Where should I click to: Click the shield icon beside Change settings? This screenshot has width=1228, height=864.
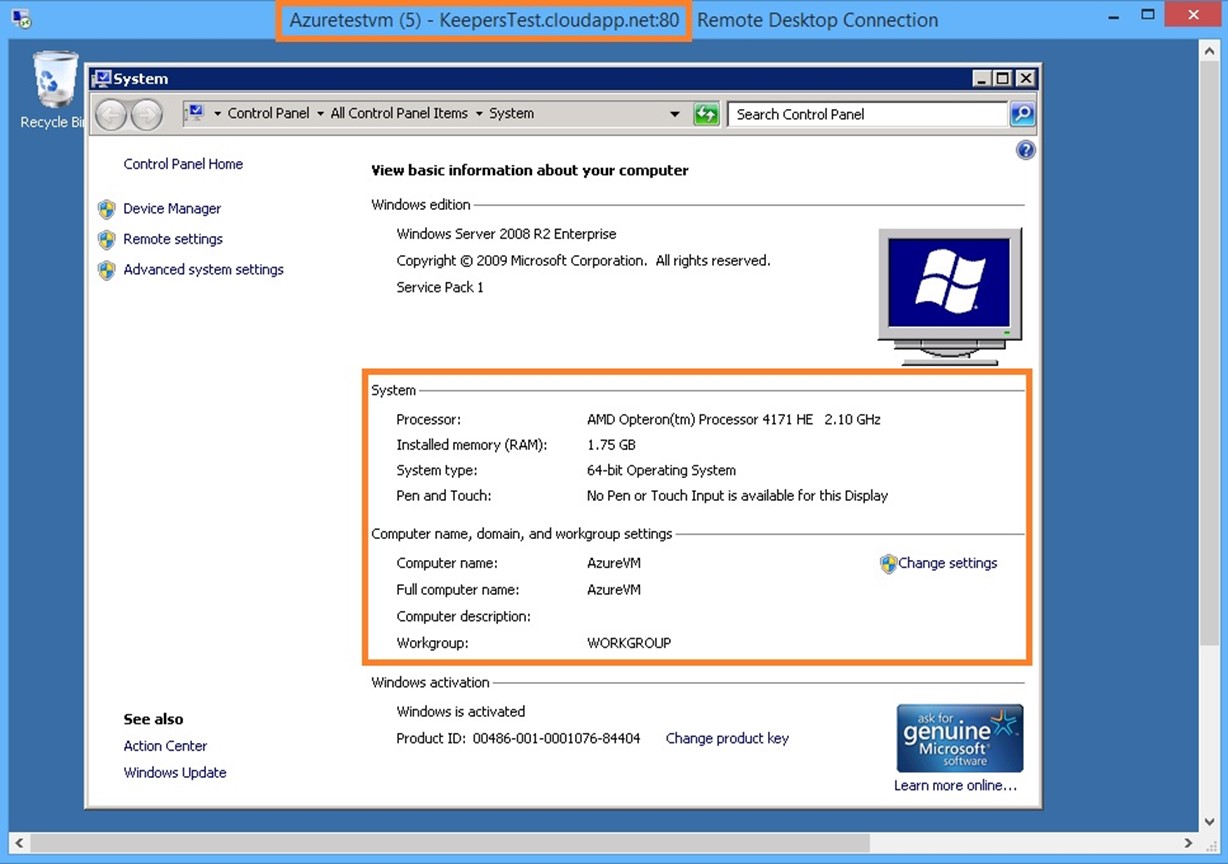tap(888, 564)
